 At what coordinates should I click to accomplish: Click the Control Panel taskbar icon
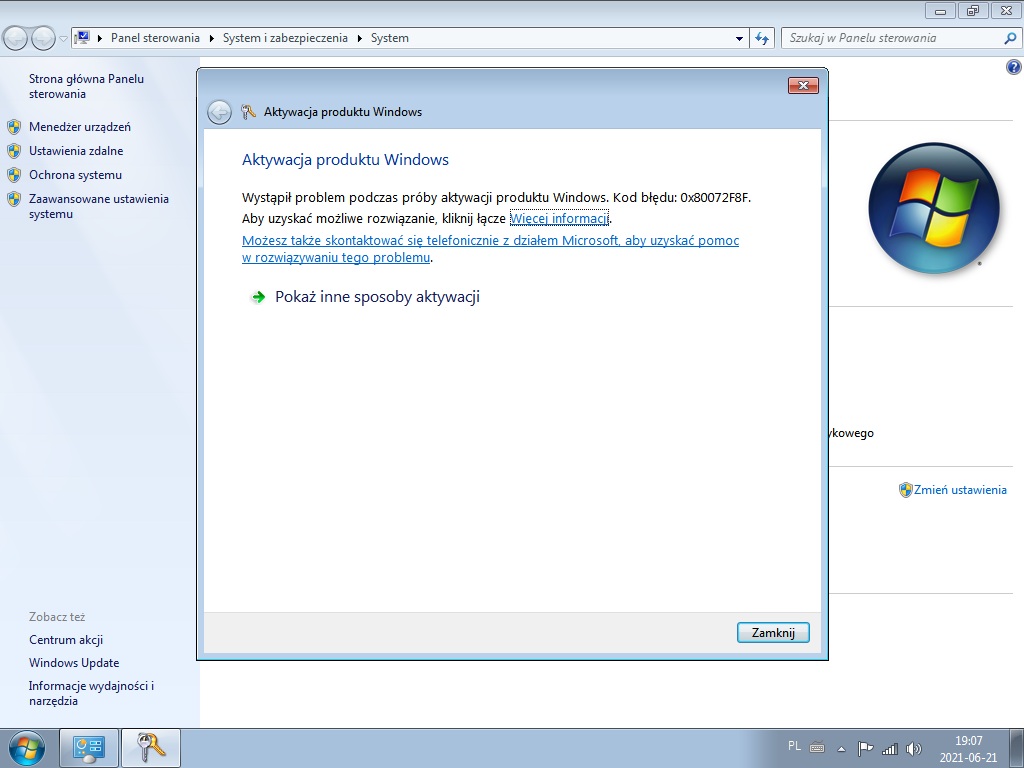coord(89,748)
